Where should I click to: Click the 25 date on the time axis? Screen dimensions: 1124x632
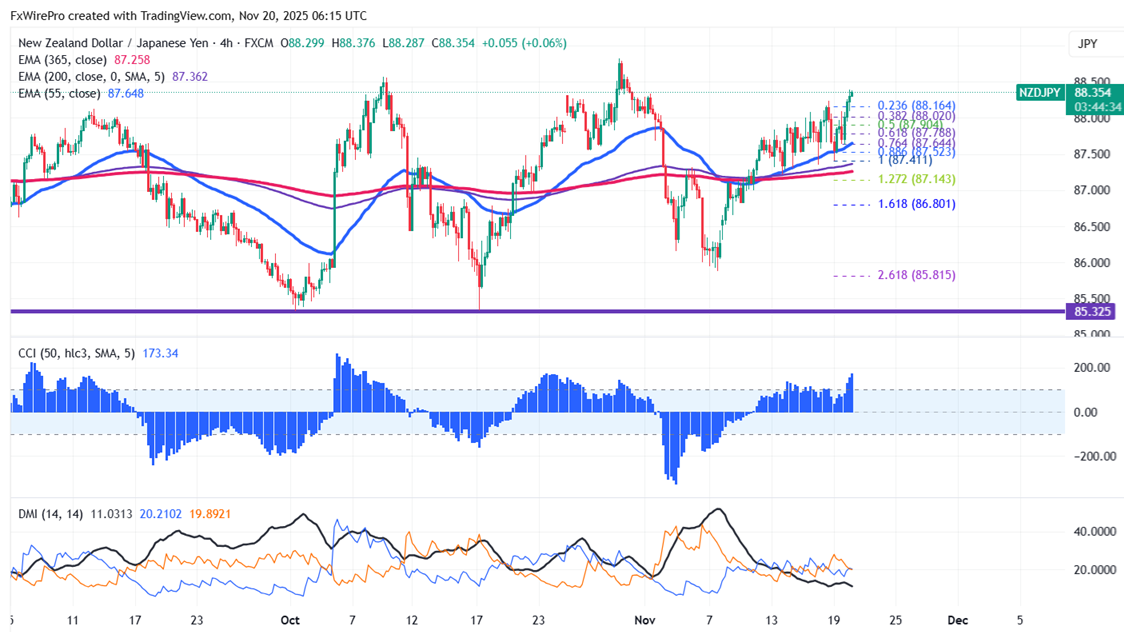pyautogui.click(x=895, y=621)
